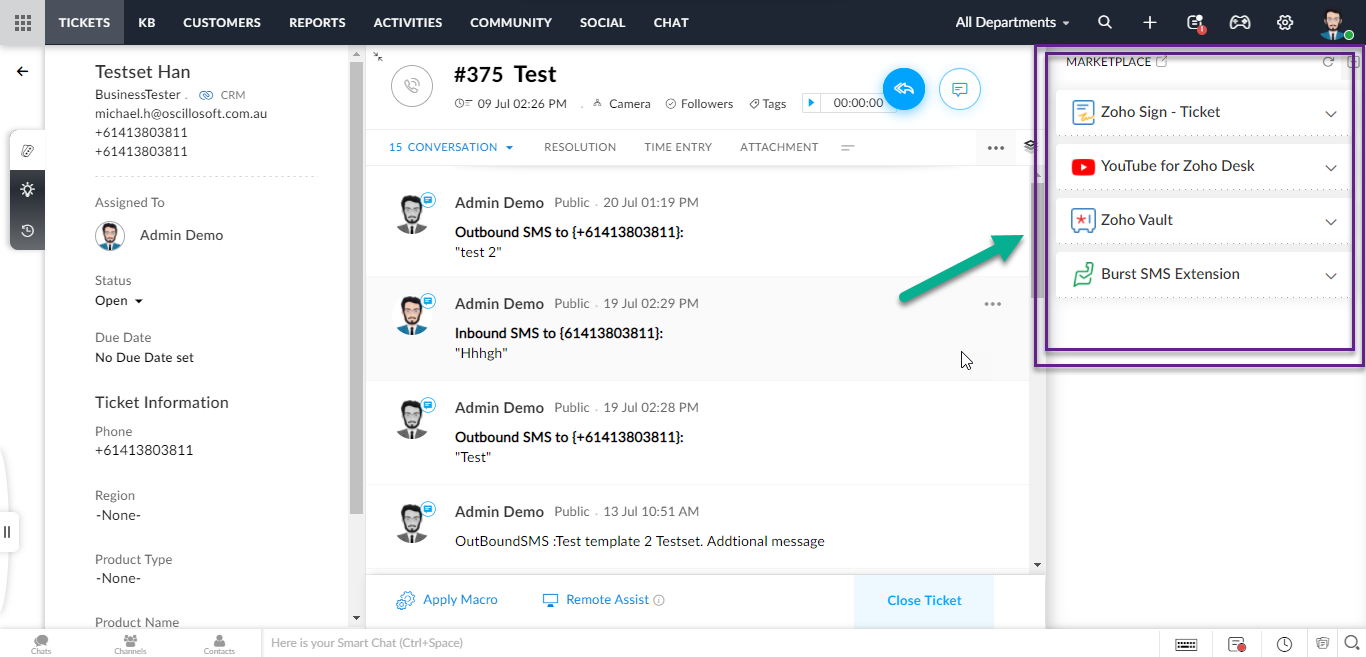Screen dimensions: 1366x657
Task: Click the Remote Assist link
Action: coord(596,600)
